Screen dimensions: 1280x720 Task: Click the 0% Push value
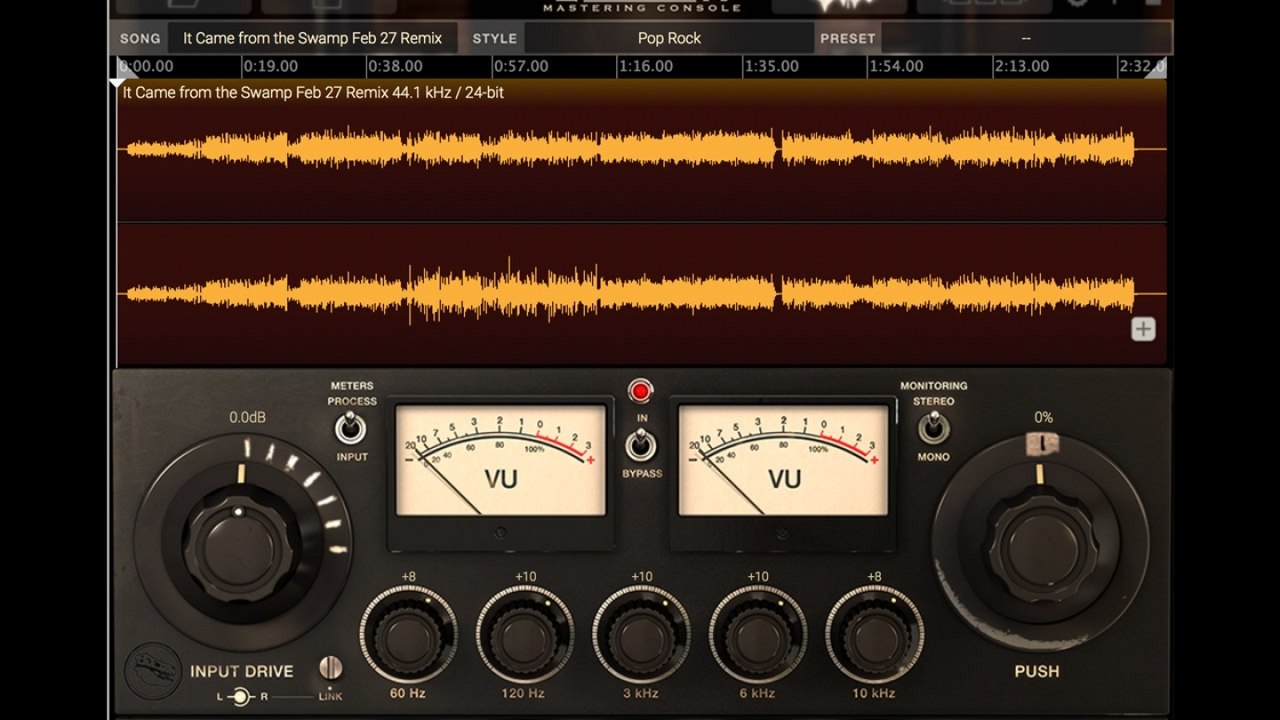pyautogui.click(x=1044, y=417)
